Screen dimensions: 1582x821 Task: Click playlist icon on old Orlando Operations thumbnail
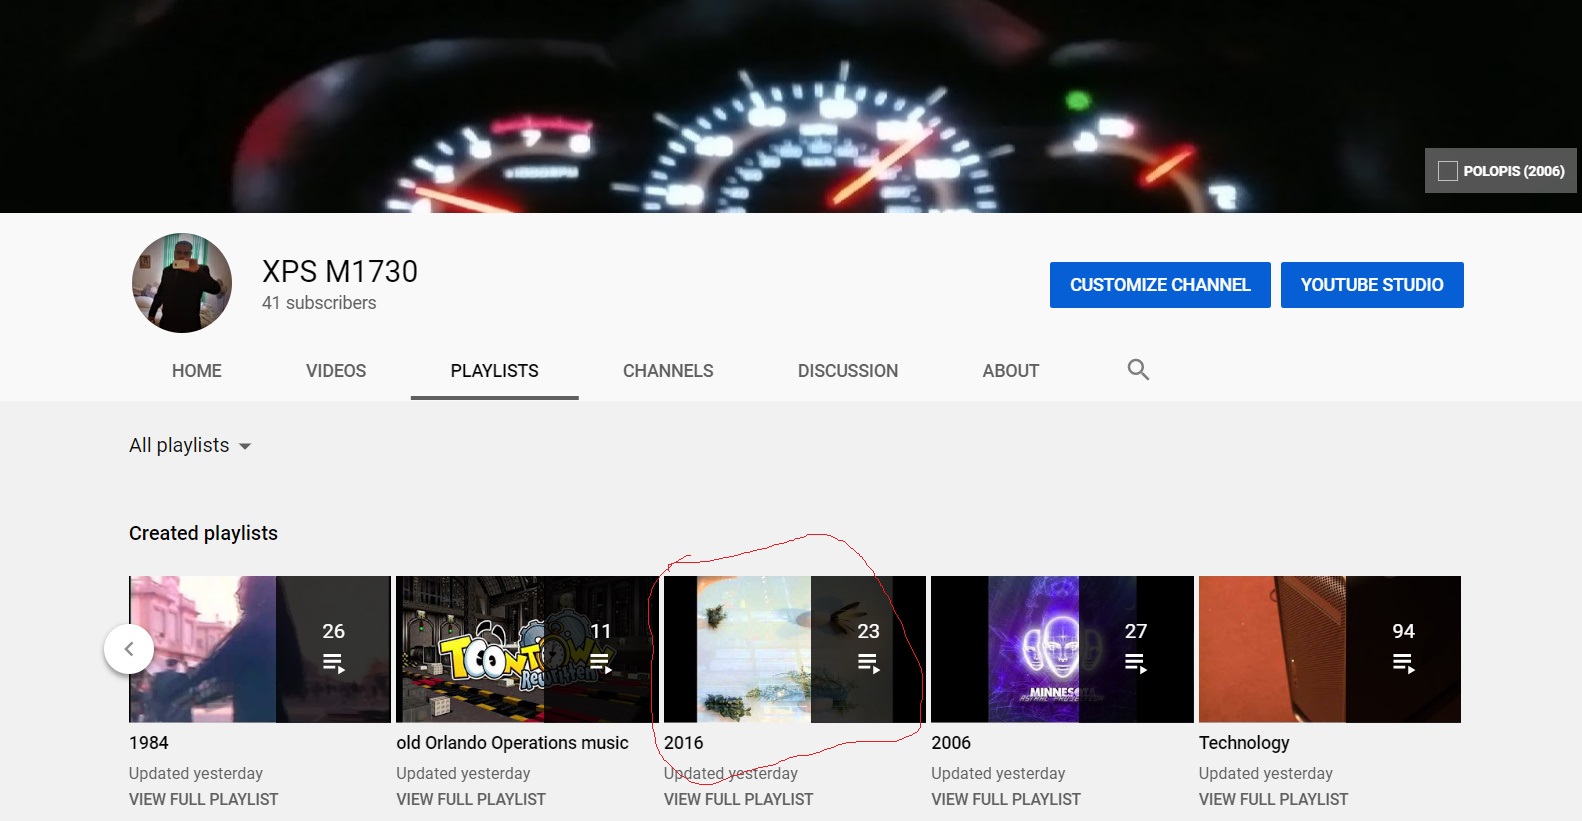coord(600,663)
